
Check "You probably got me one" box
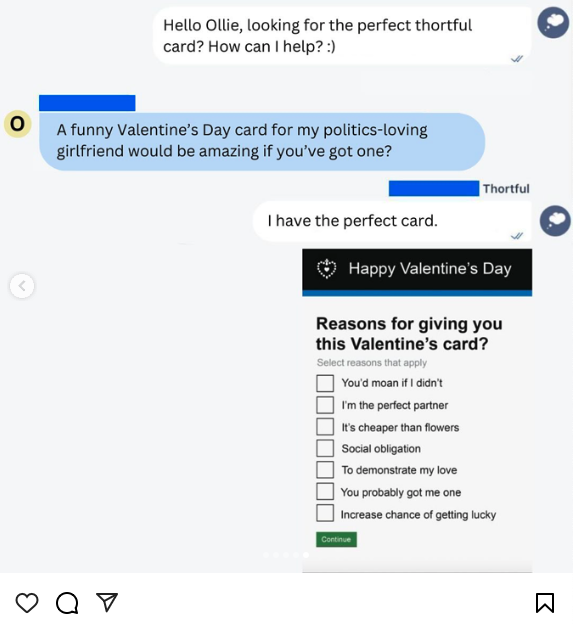(x=325, y=491)
